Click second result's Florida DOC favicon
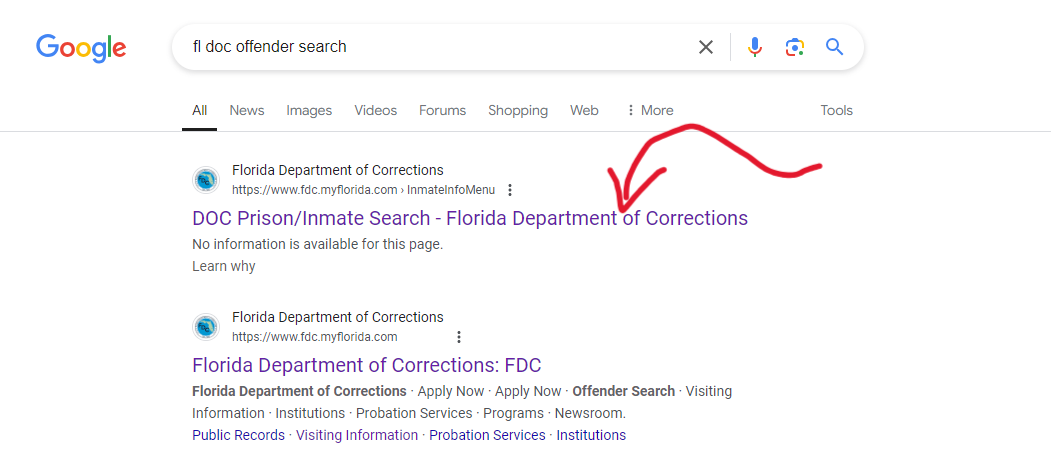This screenshot has height=460, width=1051. pos(206,327)
